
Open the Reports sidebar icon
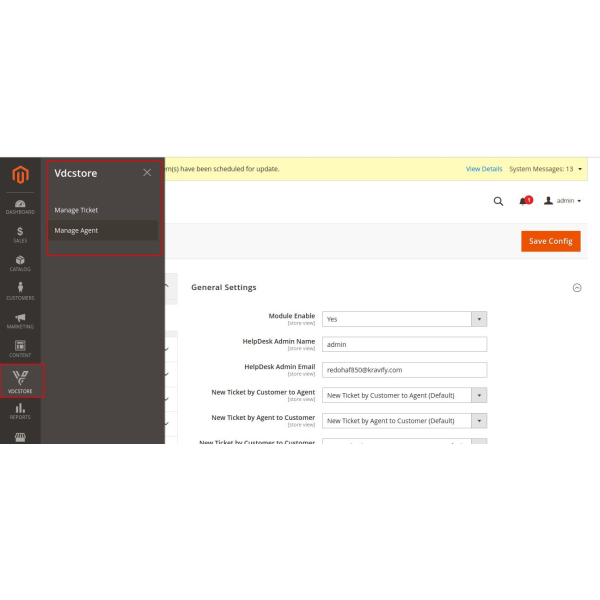click(x=20, y=411)
